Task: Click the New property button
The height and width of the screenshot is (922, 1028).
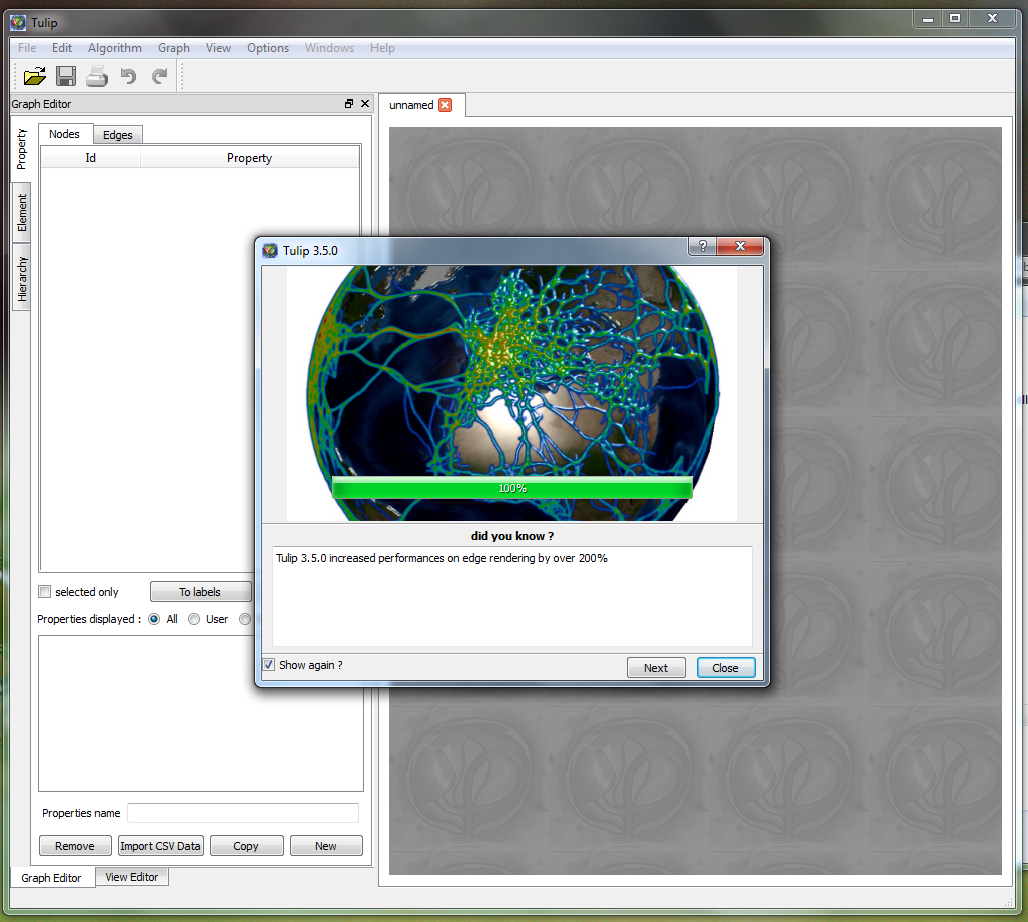Action: (x=326, y=846)
